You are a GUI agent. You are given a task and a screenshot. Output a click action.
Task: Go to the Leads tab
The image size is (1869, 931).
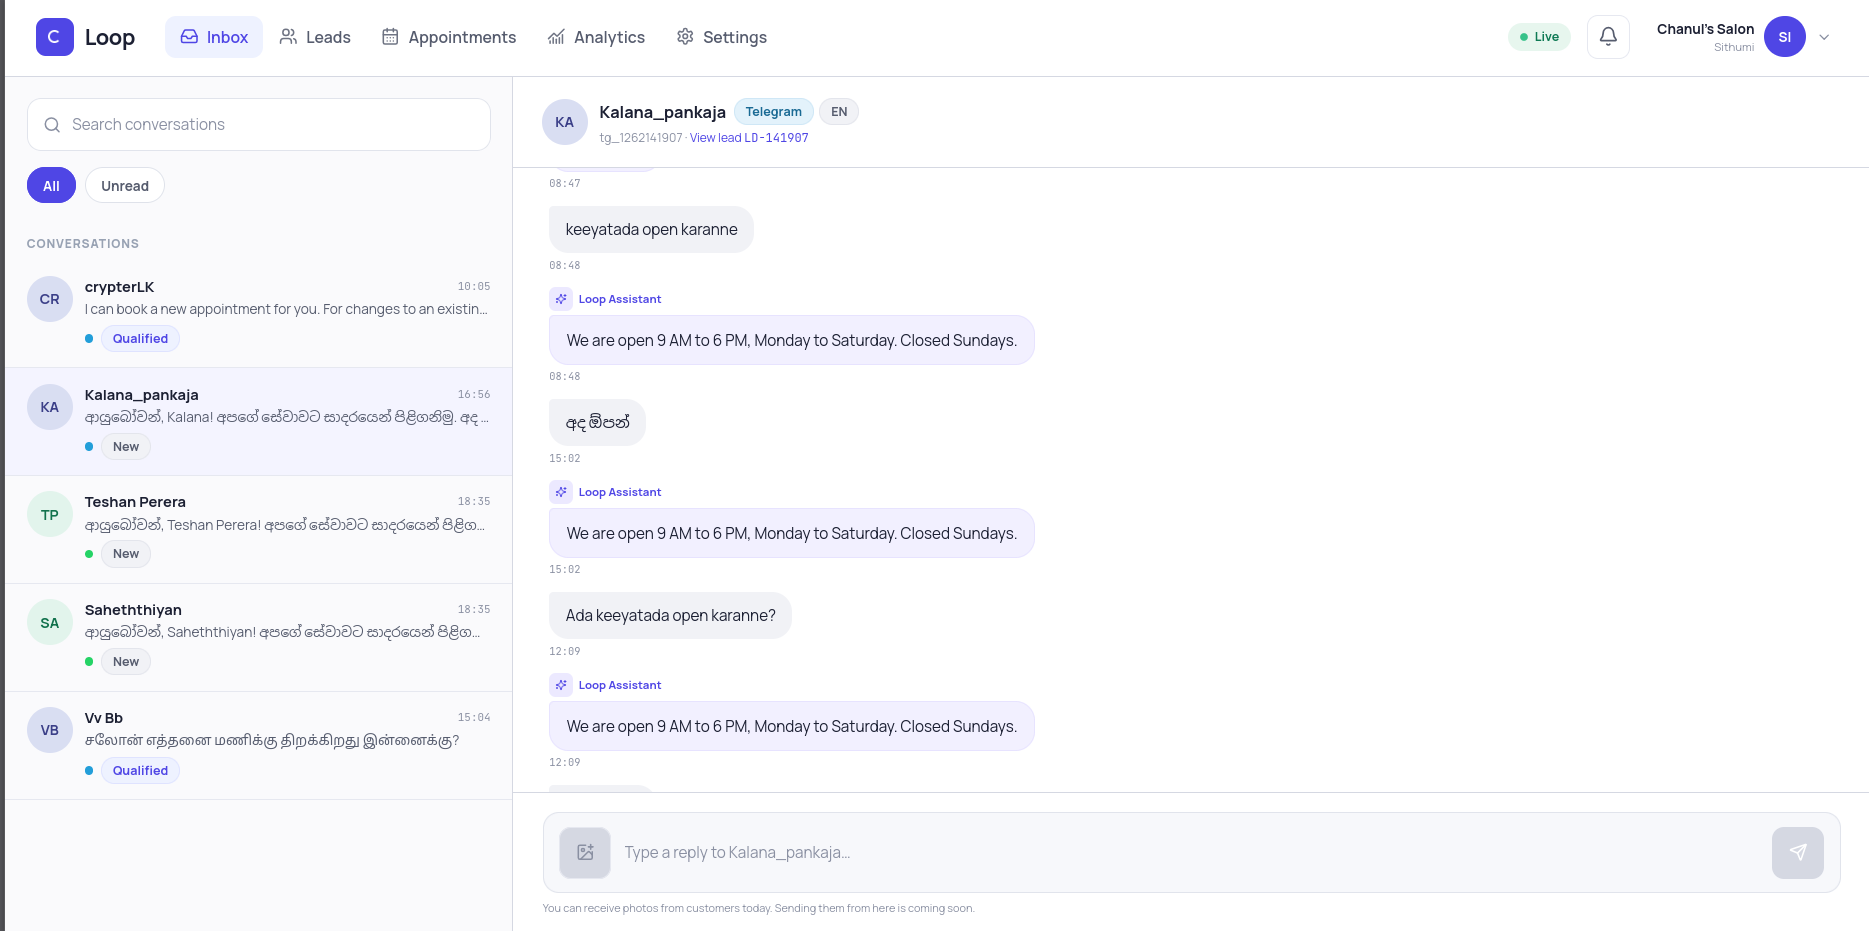[315, 37]
